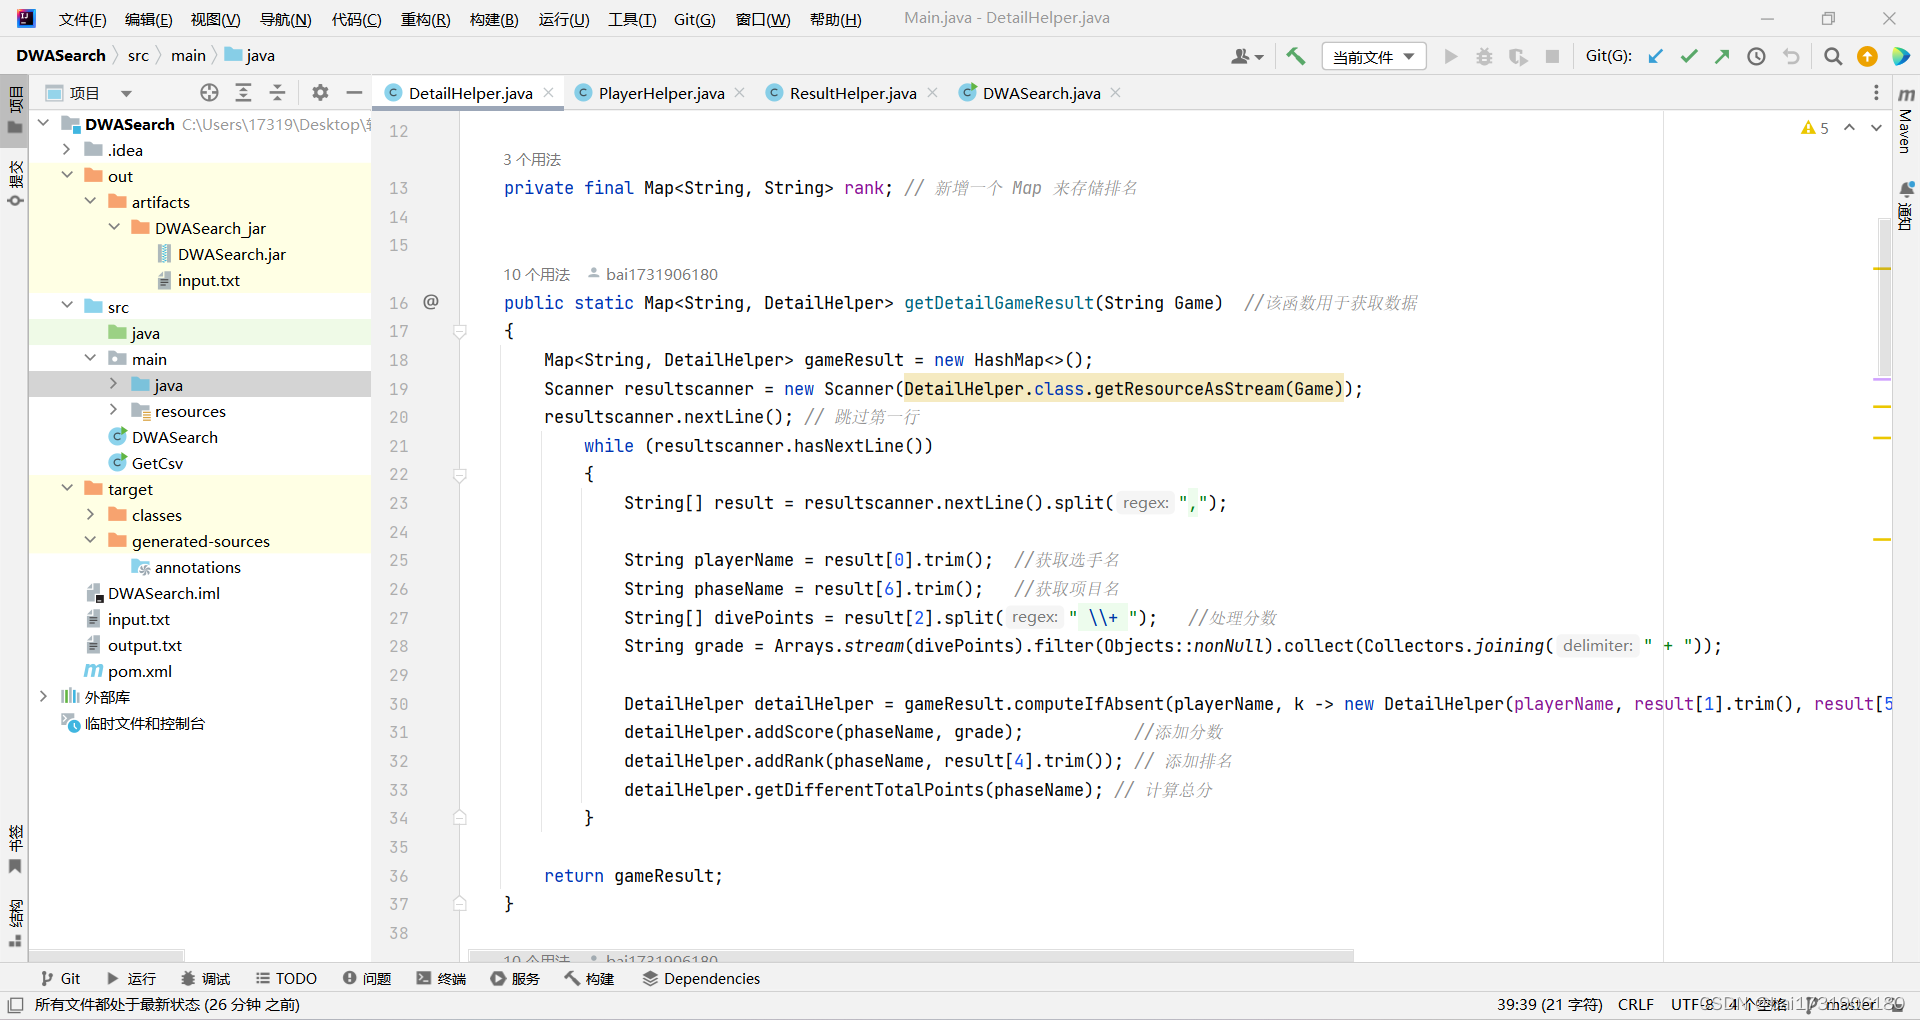Hide the project panel with minus icon

[354, 93]
